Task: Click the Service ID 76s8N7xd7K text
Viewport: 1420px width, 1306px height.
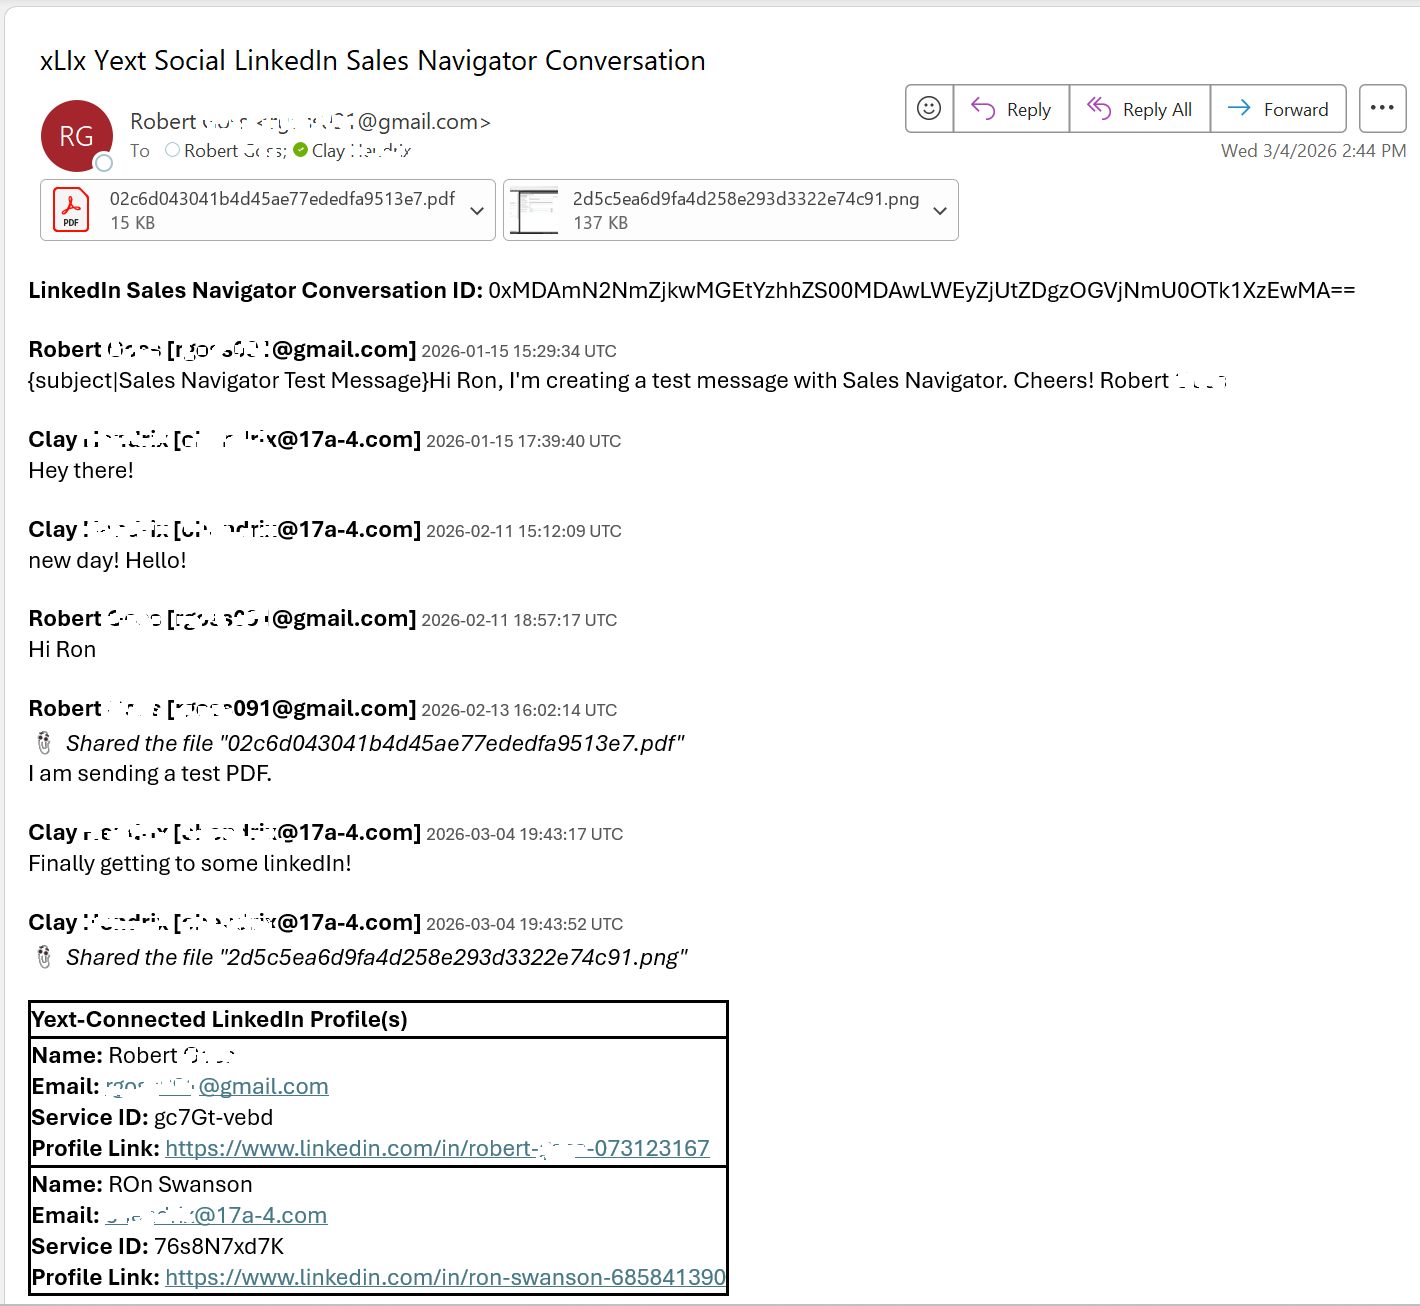Action: coord(158,1246)
